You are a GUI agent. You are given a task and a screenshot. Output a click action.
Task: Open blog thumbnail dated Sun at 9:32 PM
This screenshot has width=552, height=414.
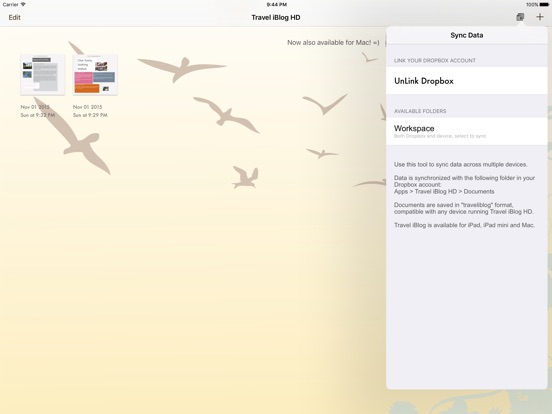[x=43, y=75]
